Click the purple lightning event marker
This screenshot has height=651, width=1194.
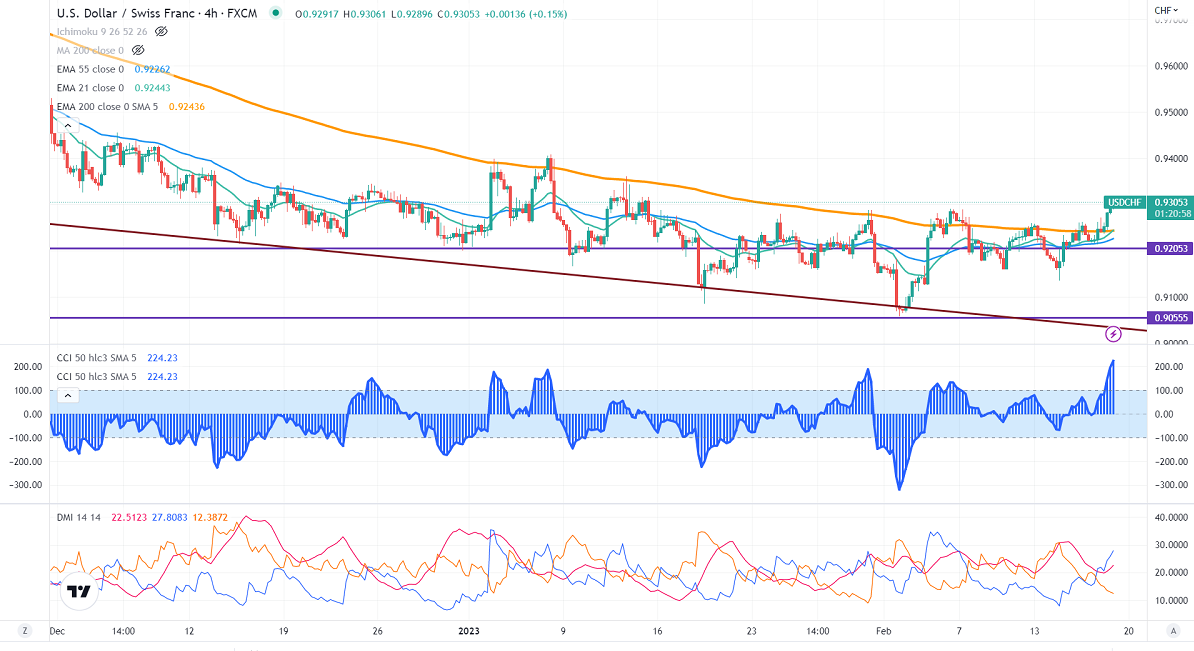[1114, 332]
